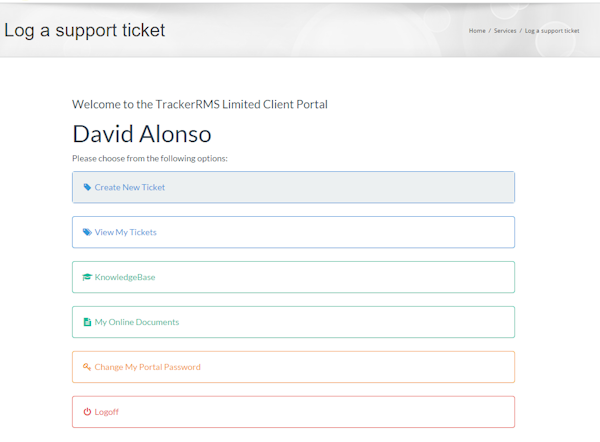
Task: Click the David Alonso name heading
Action: pyautogui.click(x=141, y=134)
